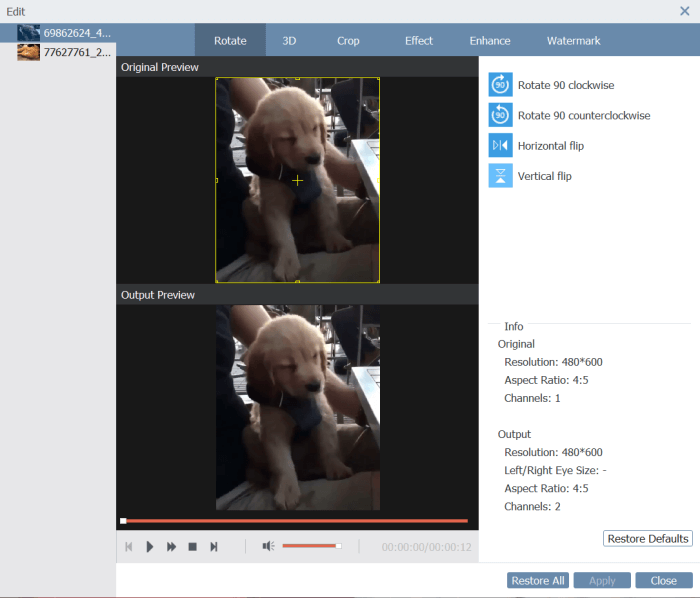Jump to the previous frame

(x=128, y=547)
